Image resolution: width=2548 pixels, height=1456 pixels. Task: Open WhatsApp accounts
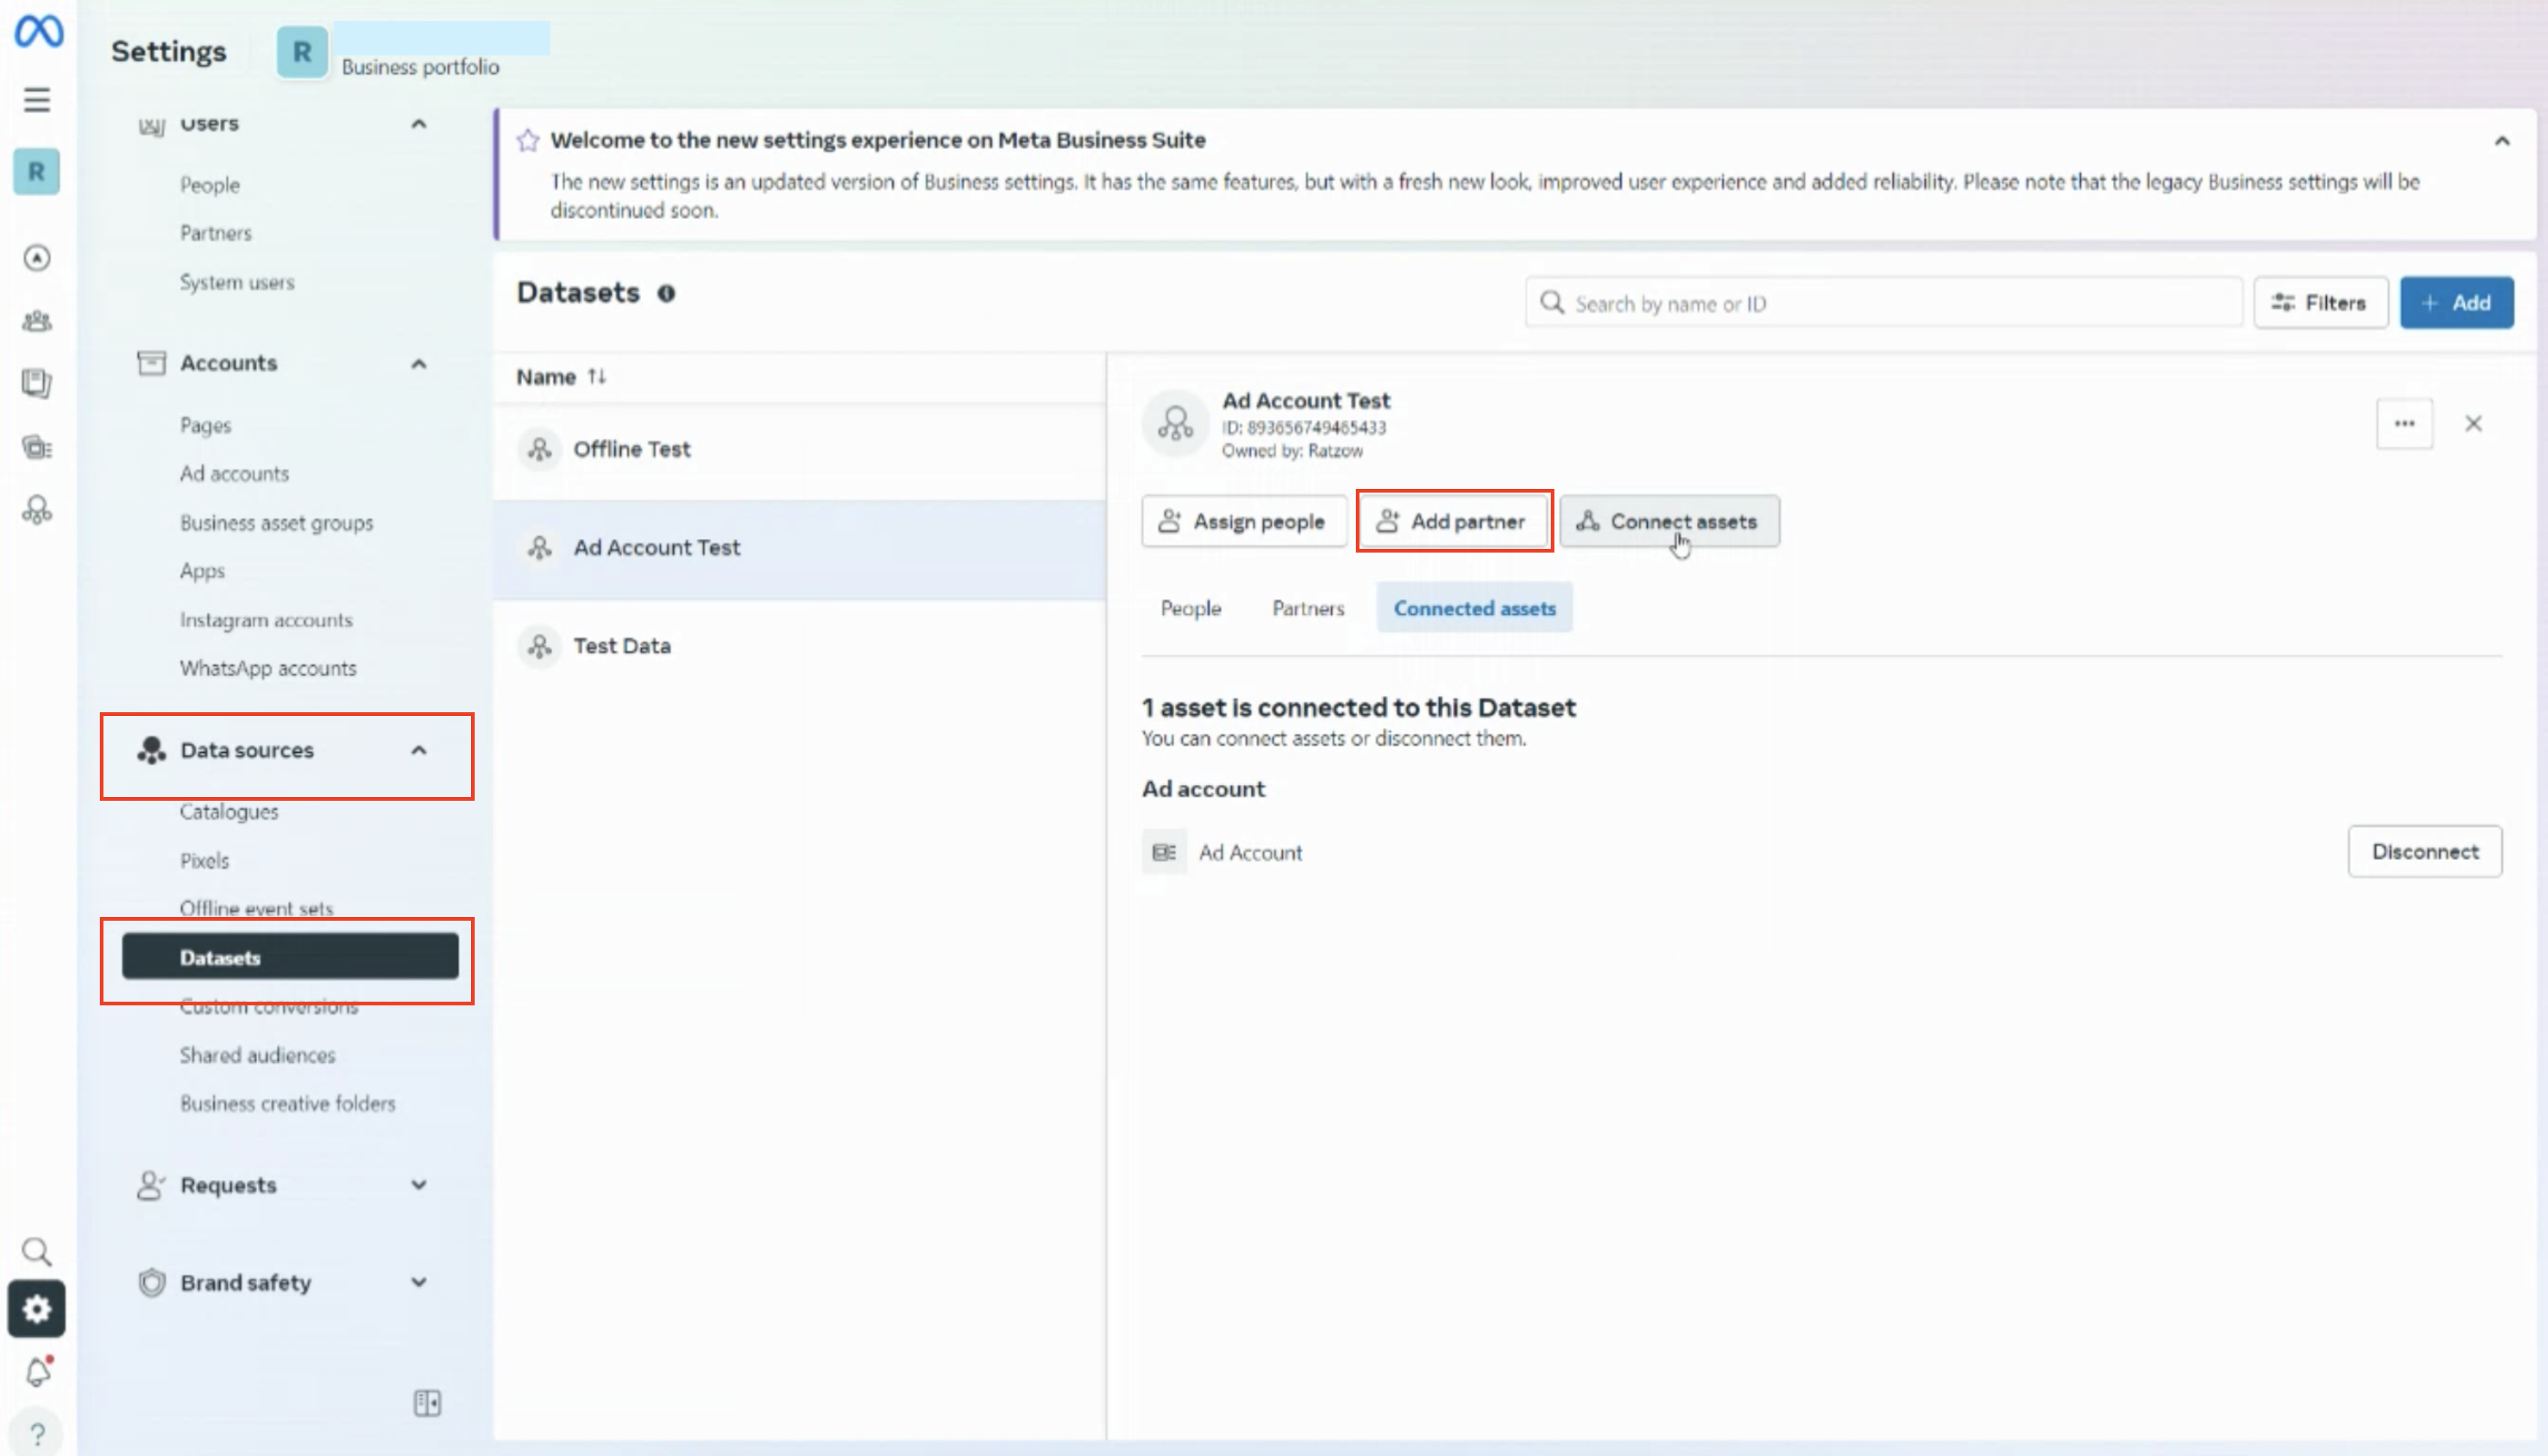268,668
